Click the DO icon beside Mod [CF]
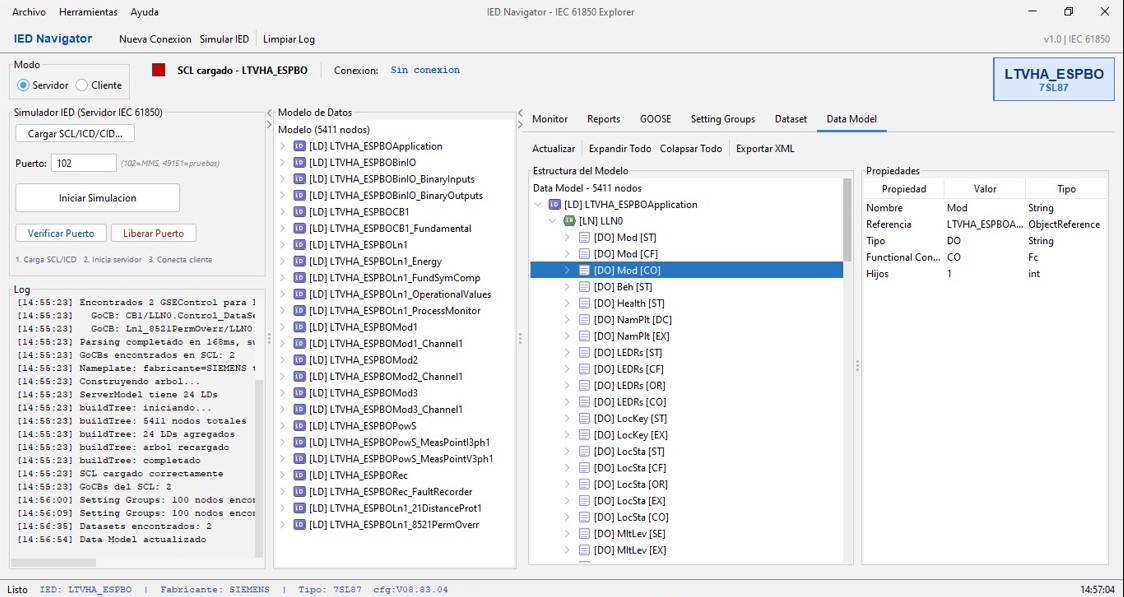Viewport: 1124px width, 597px height. pyautogui.click(x=584, y=254)
